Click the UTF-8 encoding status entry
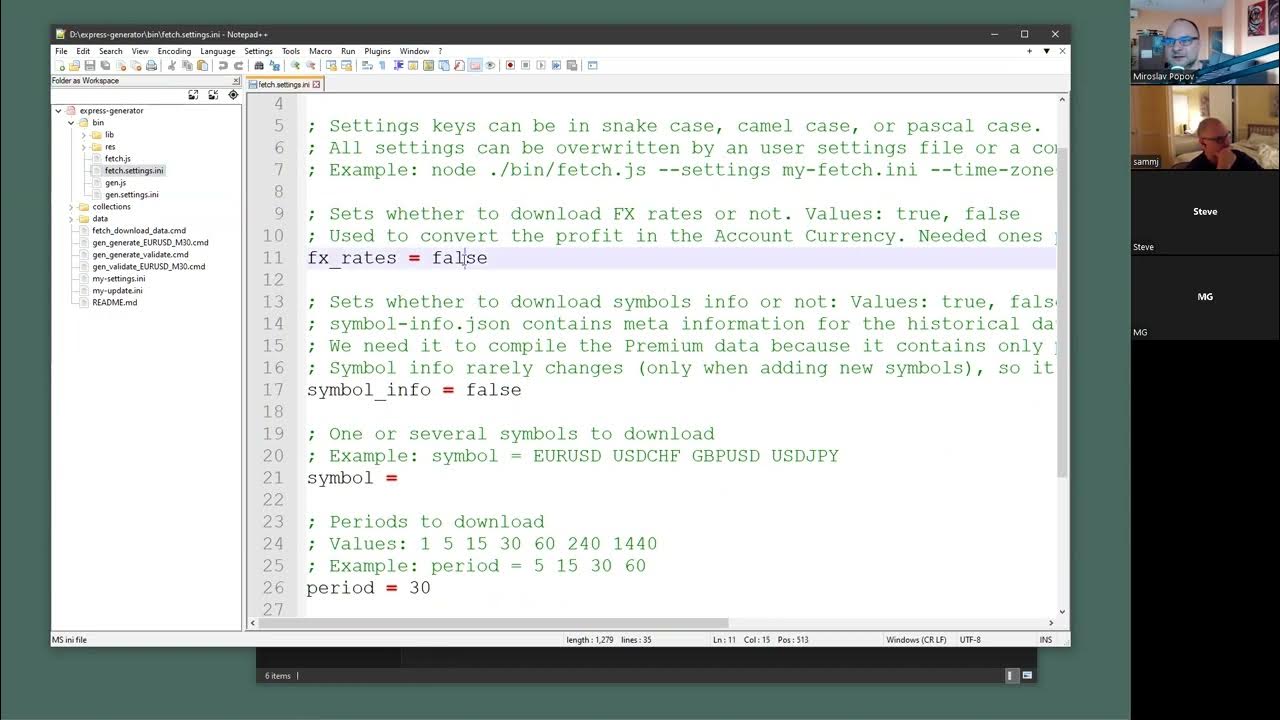The height and width of the screenshot is (720, 1280). click(970, 640)
